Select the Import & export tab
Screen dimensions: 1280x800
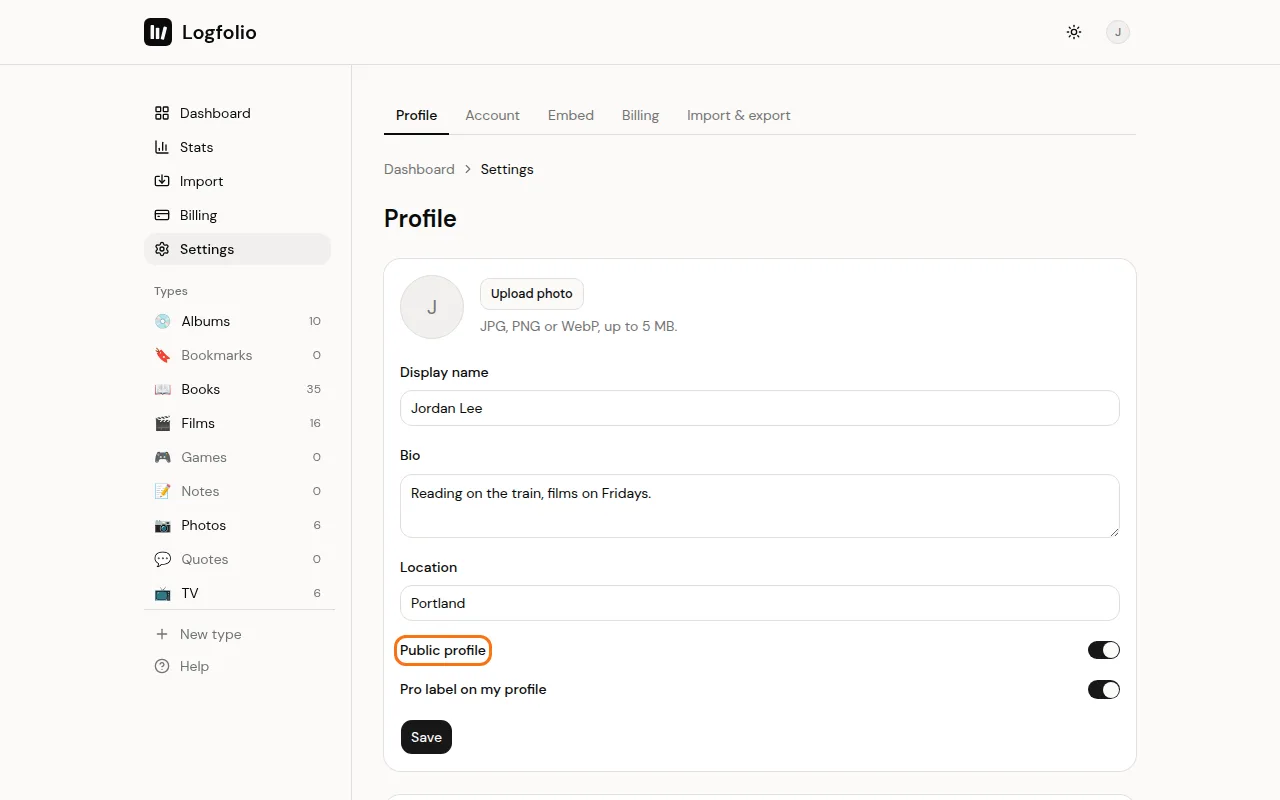738,115
